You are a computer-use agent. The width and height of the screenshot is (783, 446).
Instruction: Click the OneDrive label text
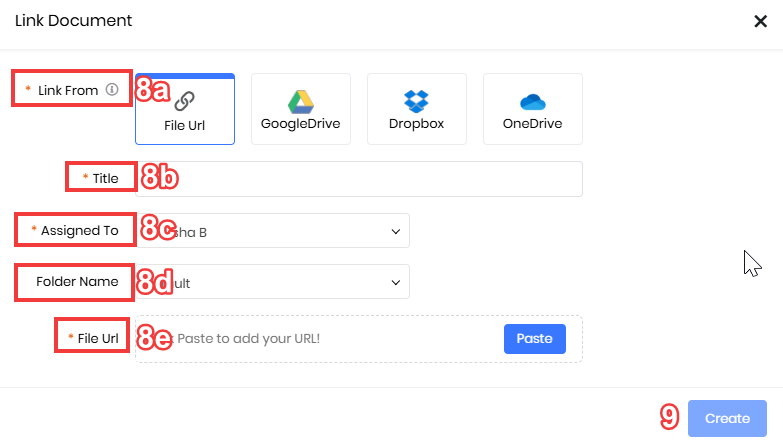(532, 124)
